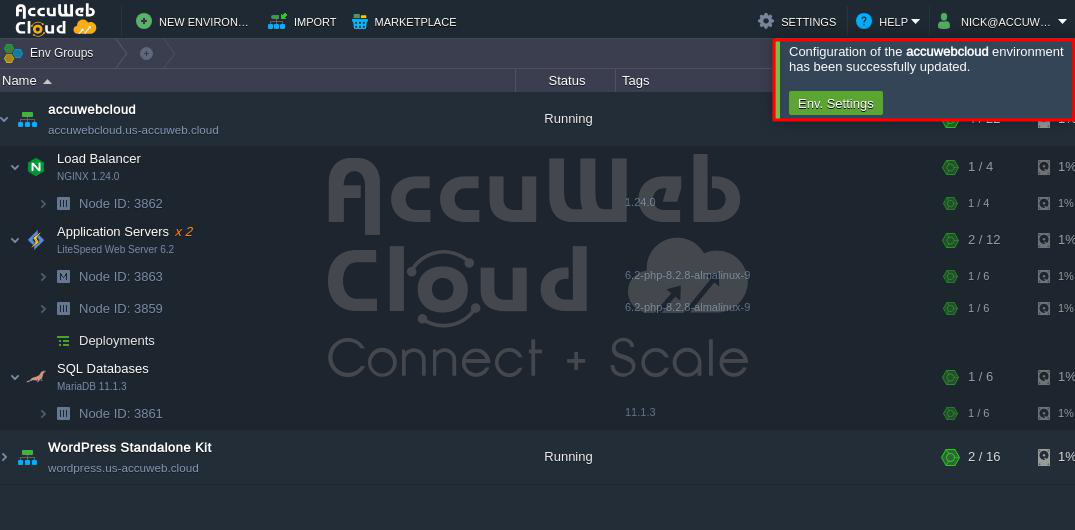Expand Node ID: 3863 details

point(43,277)
